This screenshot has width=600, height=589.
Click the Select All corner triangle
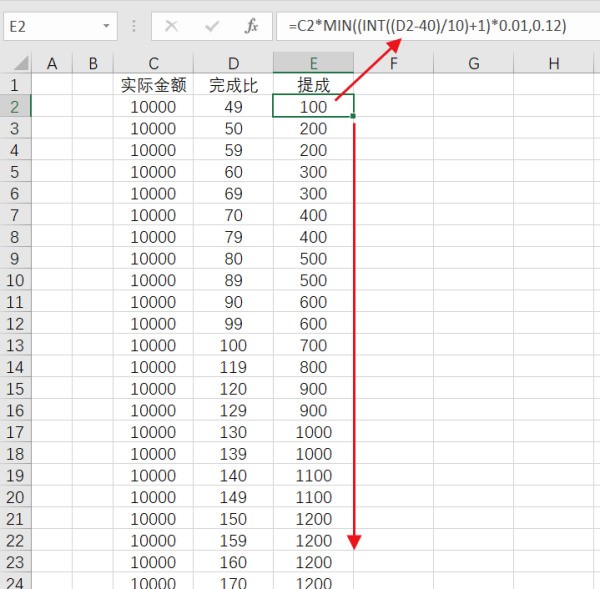click(17, 64)
